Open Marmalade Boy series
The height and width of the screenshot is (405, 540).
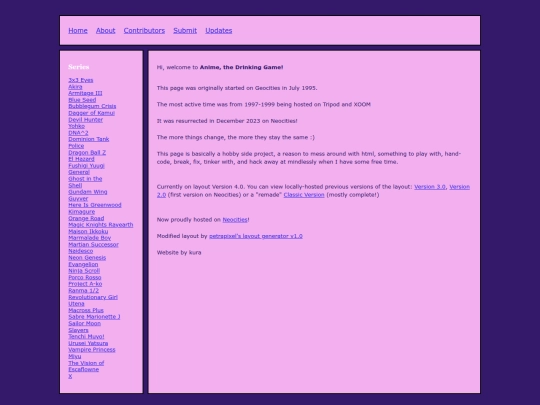[x=90, y=238]
